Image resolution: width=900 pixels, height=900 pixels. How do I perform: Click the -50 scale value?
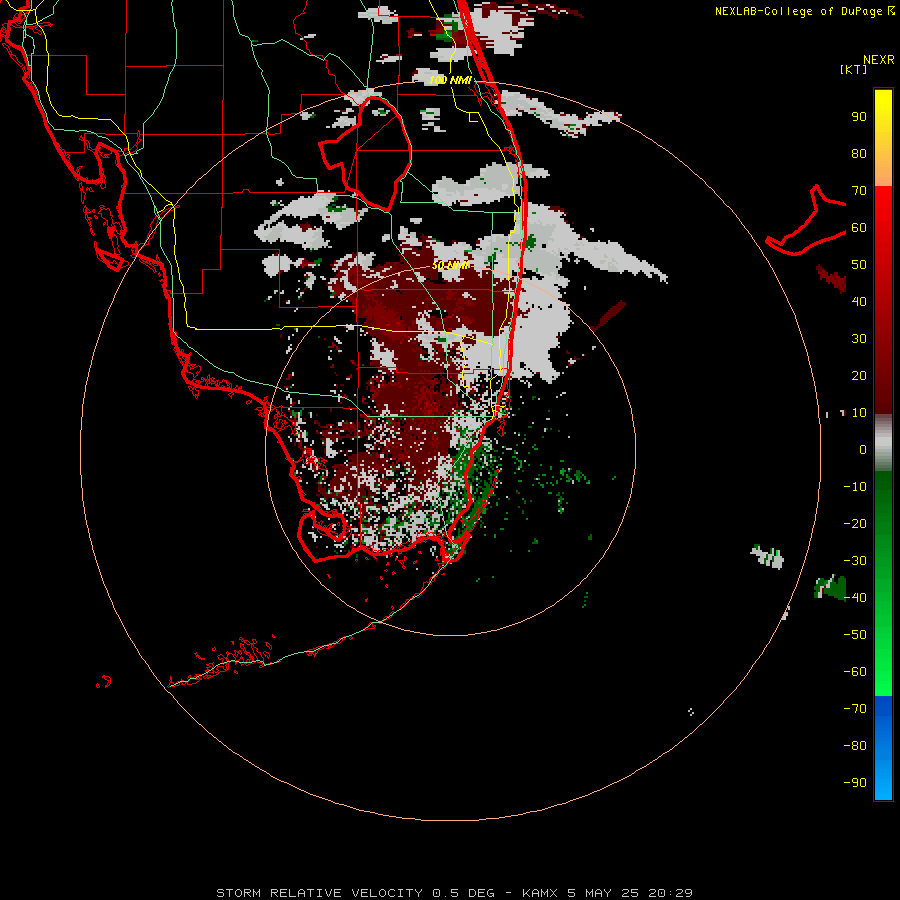point(855,634)
